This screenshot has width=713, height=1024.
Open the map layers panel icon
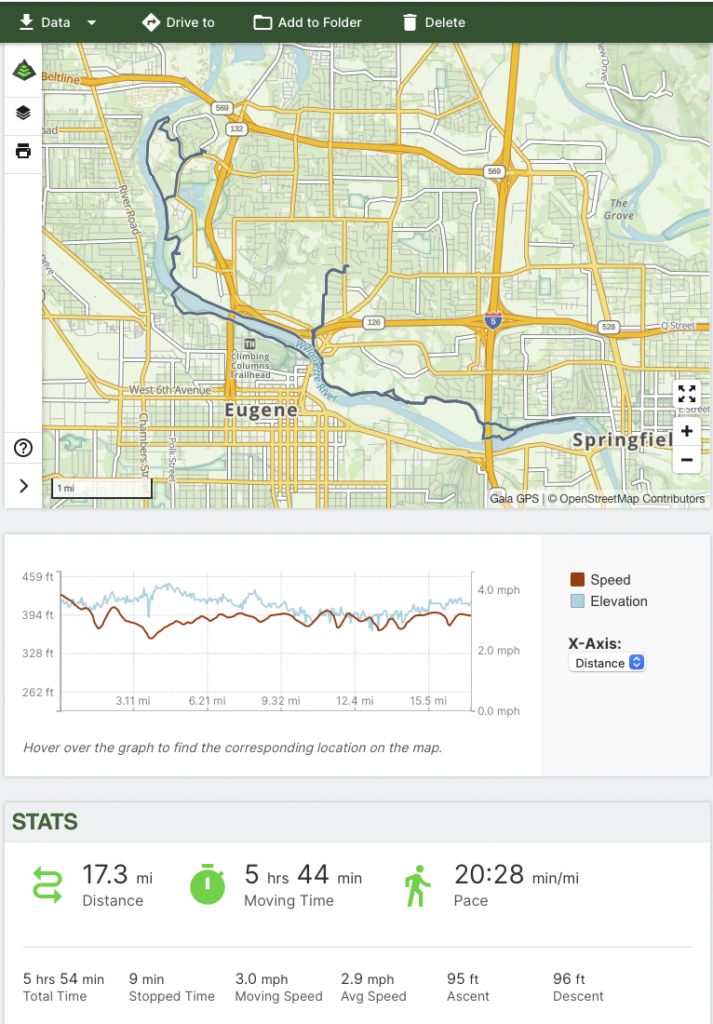click(23, 113)
